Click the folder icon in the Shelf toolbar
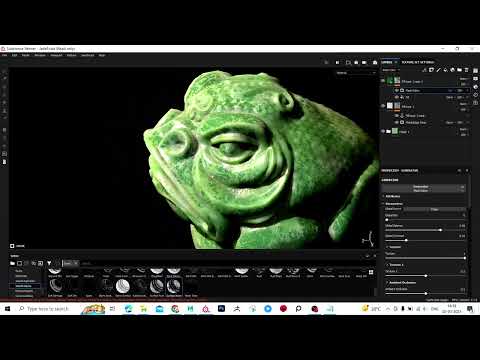Screen dimensions: 480x360 pos(12,263)
